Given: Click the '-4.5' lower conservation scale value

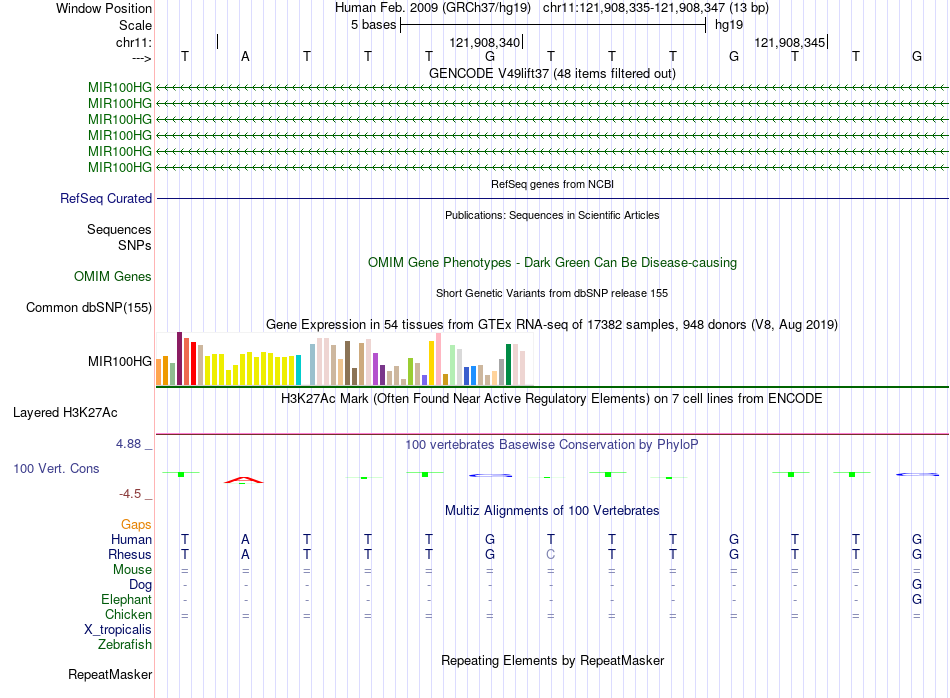Looking at the screenshot, I should point(130,494).
